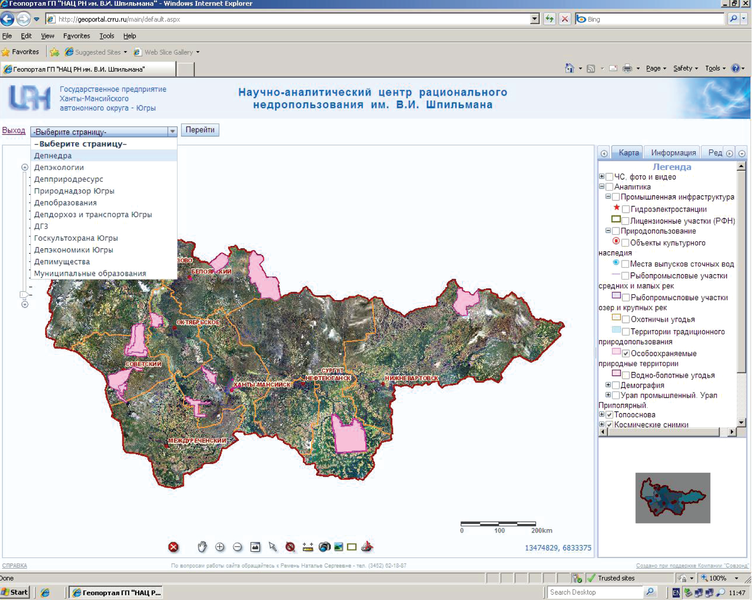Click the Выход link
752x600 pixels.
[14, 131]
